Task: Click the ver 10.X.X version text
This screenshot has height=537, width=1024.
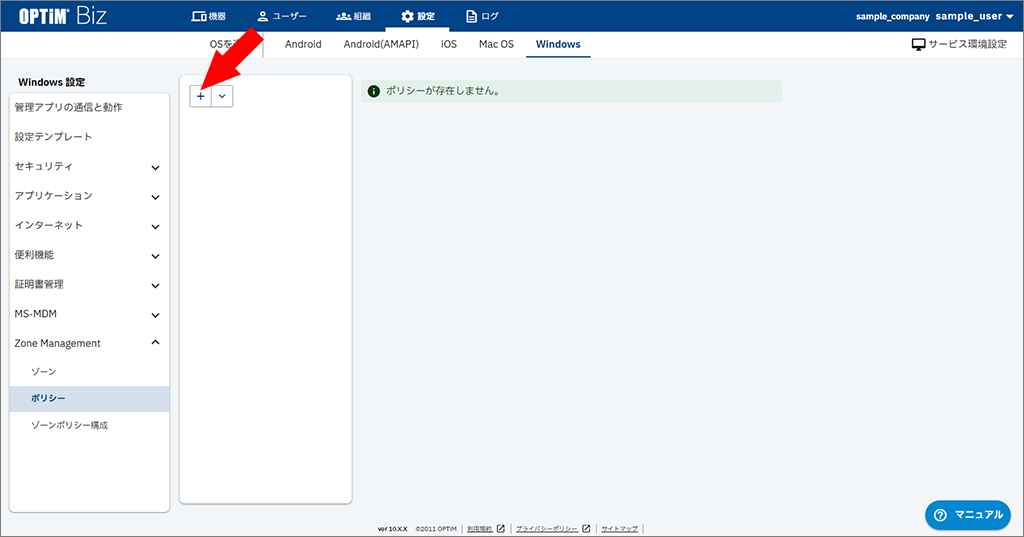Action: coord(392,529)
